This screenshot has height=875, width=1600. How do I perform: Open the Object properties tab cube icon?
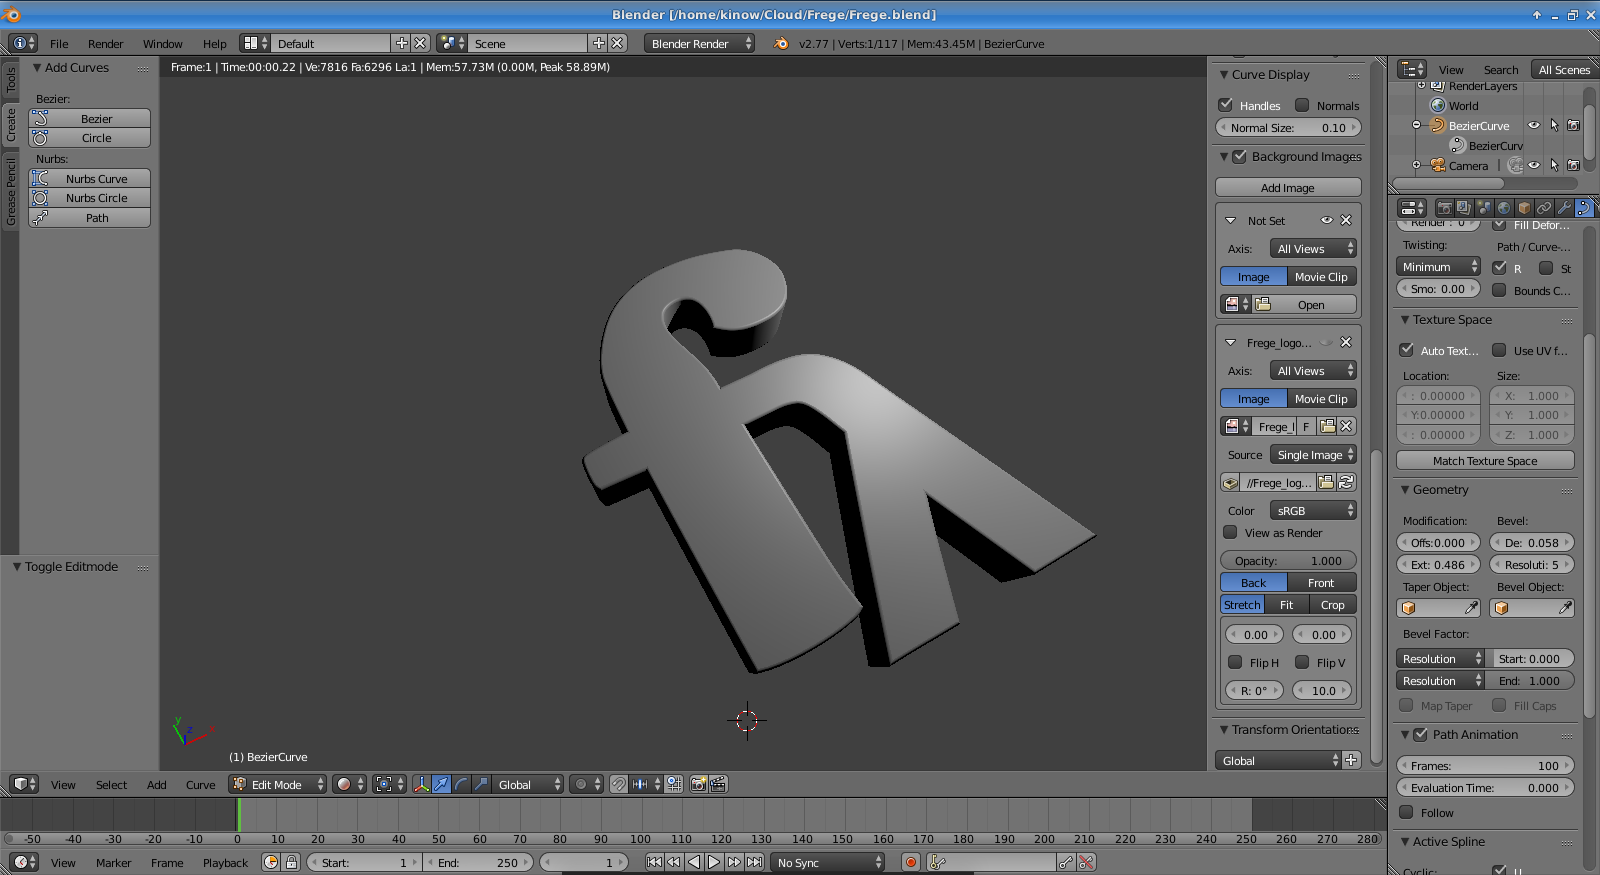click(1524, 208)
